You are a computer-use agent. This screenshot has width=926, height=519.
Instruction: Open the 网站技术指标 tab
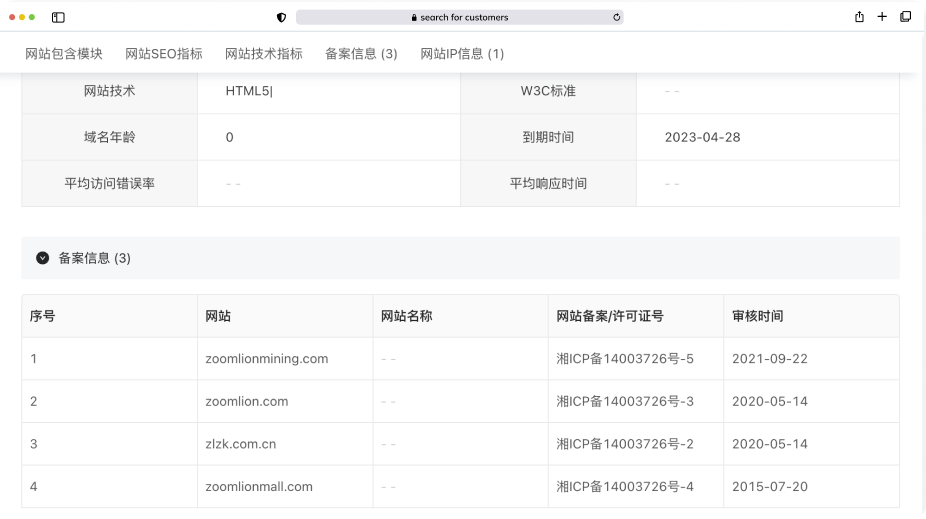pos(264,54)
